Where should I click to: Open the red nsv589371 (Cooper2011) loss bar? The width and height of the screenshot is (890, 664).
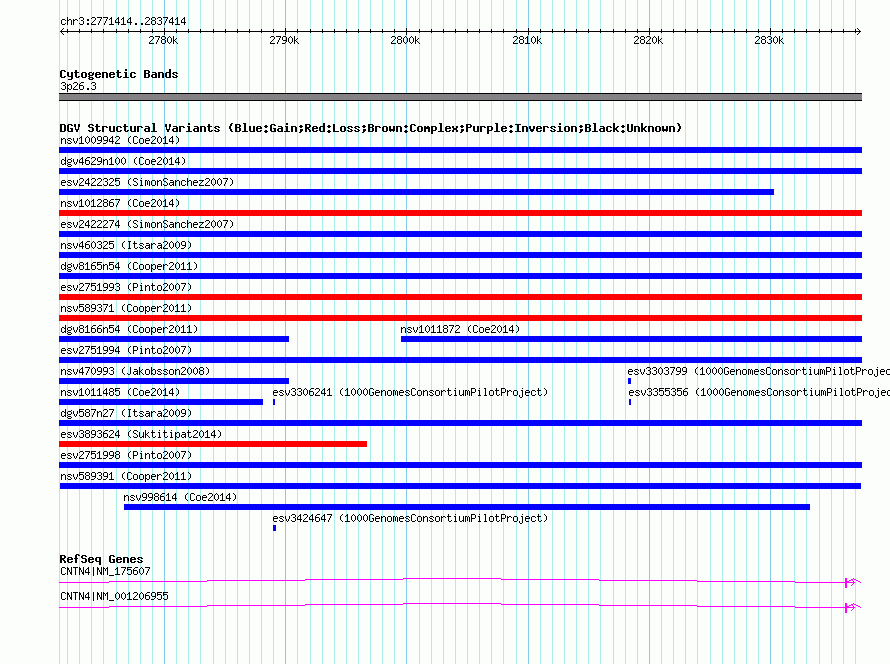(460, 318)
